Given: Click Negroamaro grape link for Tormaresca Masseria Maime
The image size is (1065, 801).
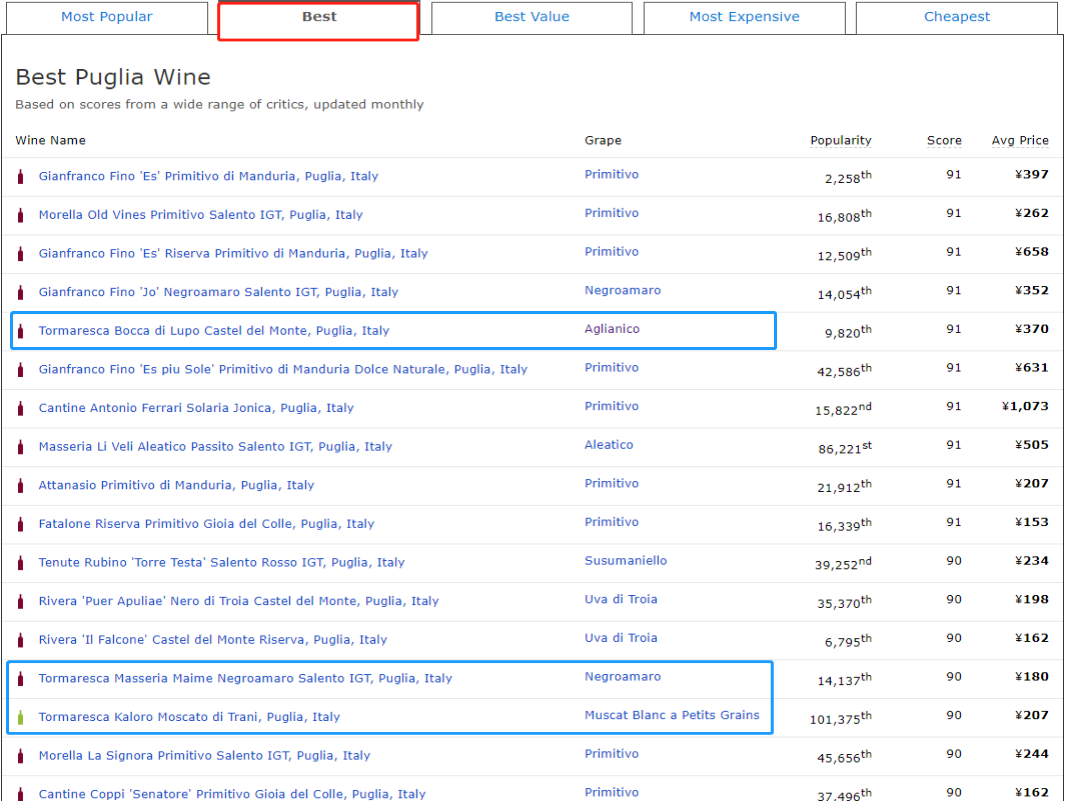Looking at the screenshot, I should pyautogui.click(x=623, y=677).
